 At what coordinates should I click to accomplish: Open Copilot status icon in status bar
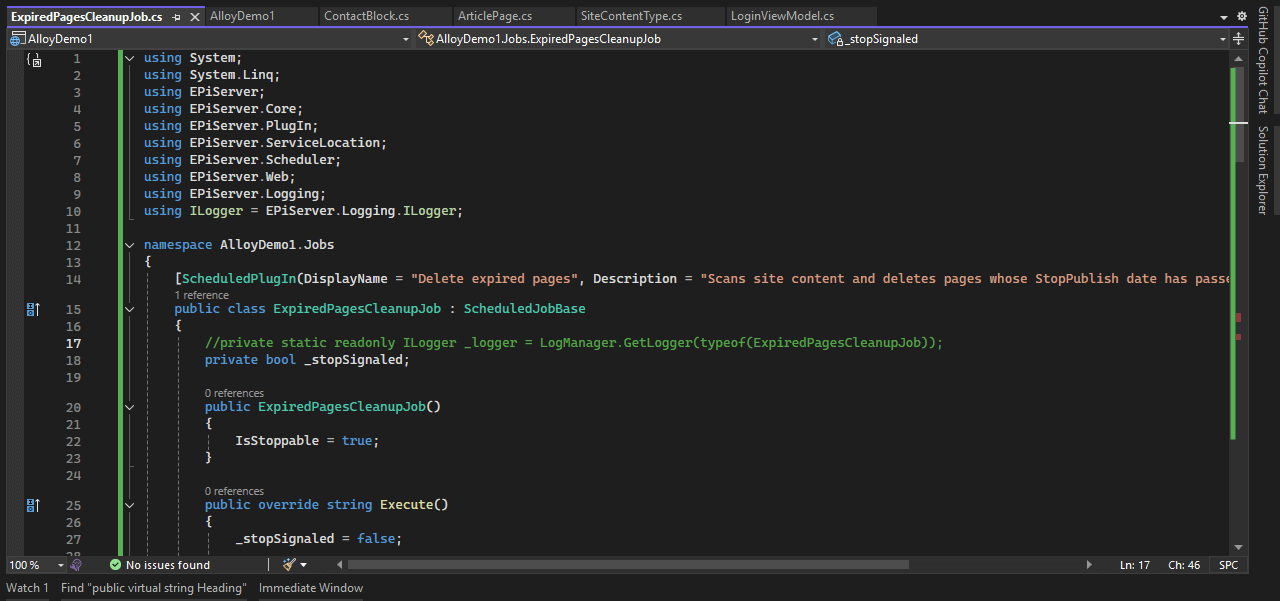pyautogui.click(x=75, y=564)
